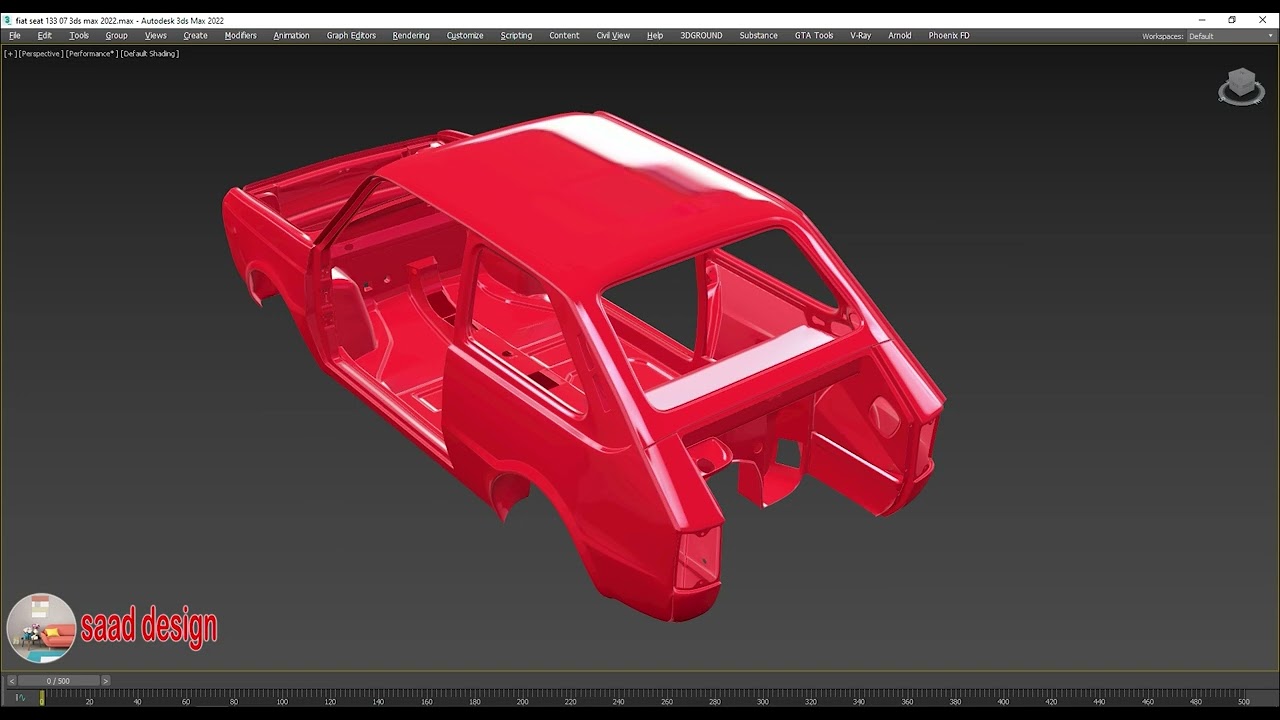The height and width of the screenshot is (720, 1280).
Task: Open the Rendering menu
Action: [x=411, y=35]
